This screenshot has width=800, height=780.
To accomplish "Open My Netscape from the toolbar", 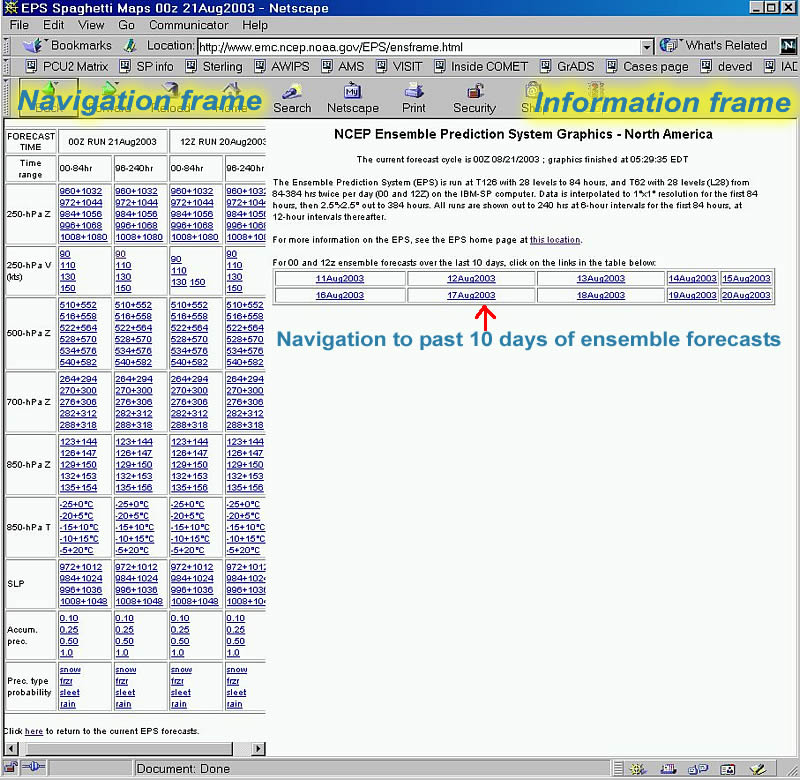I will [353, 99].
